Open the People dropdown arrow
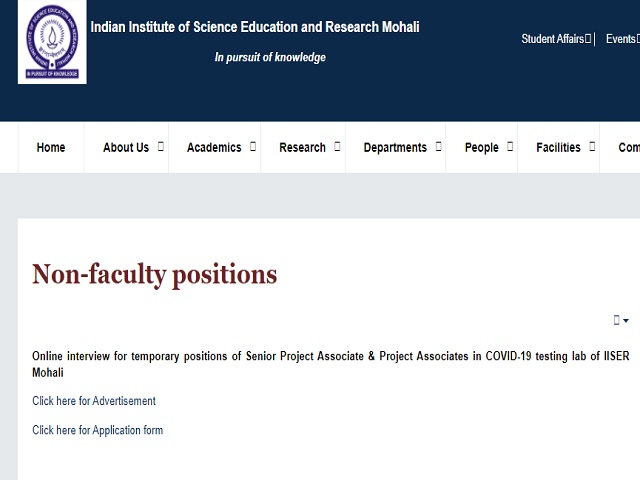Viewport: 640px width, 480px height. tap(509, 146)
